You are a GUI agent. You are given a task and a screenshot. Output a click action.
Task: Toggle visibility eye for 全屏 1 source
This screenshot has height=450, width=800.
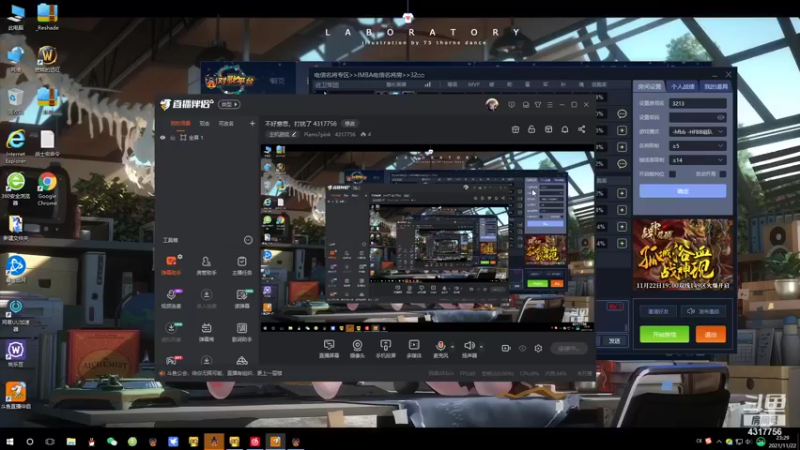coord(163,138)
